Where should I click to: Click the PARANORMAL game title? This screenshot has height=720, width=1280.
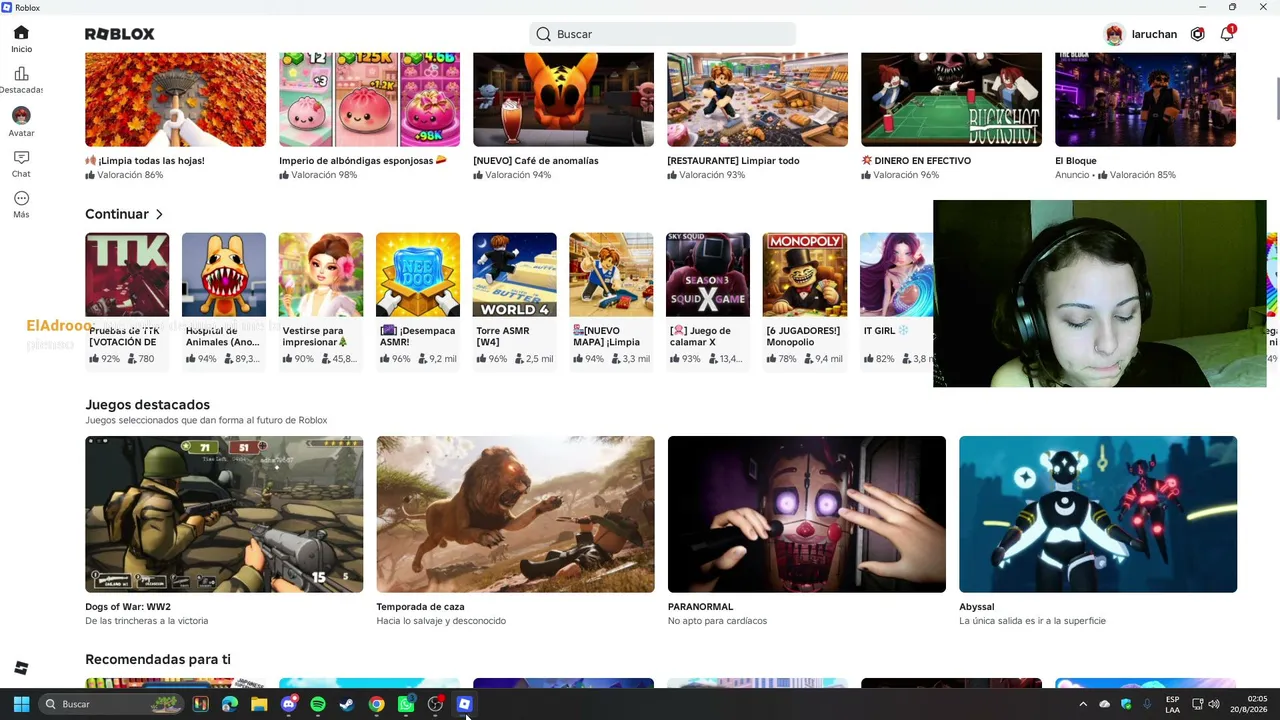700,607
